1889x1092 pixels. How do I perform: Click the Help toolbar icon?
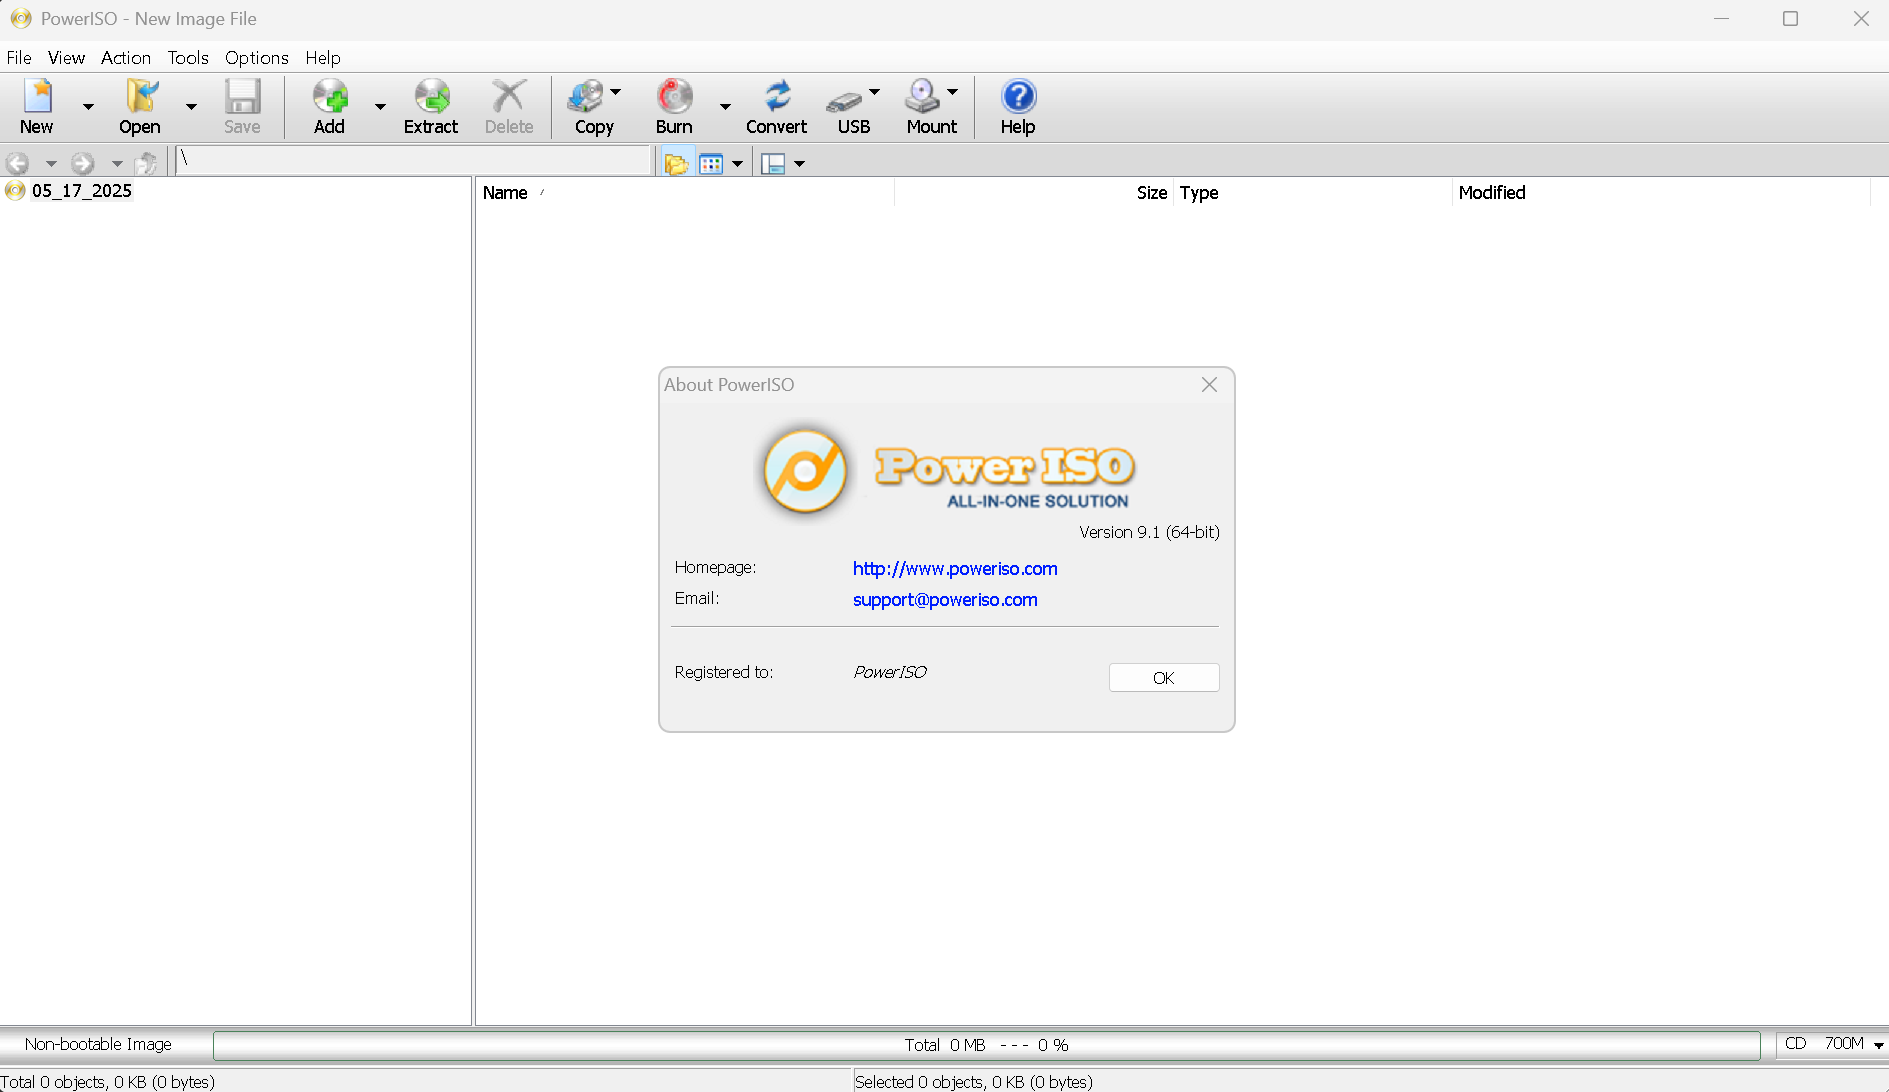pos(1018,106)
